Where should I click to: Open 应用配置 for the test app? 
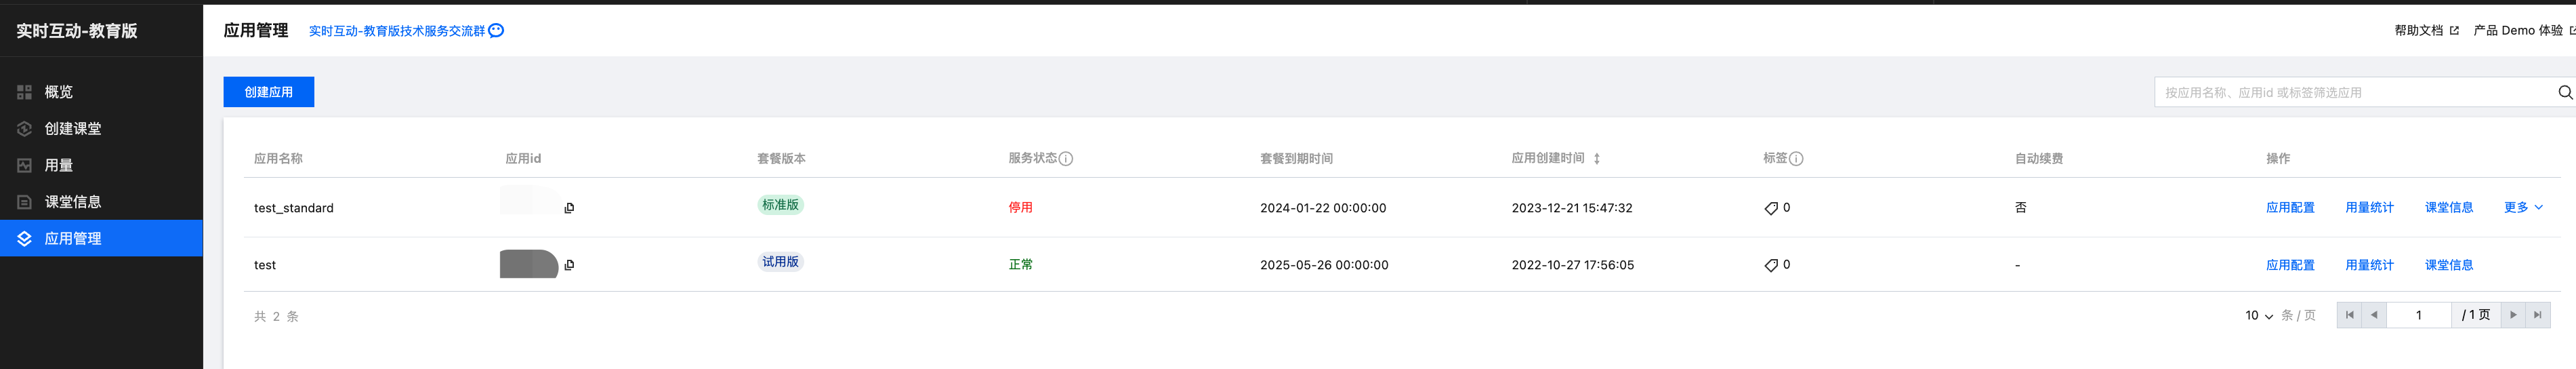pos(2290,265)
